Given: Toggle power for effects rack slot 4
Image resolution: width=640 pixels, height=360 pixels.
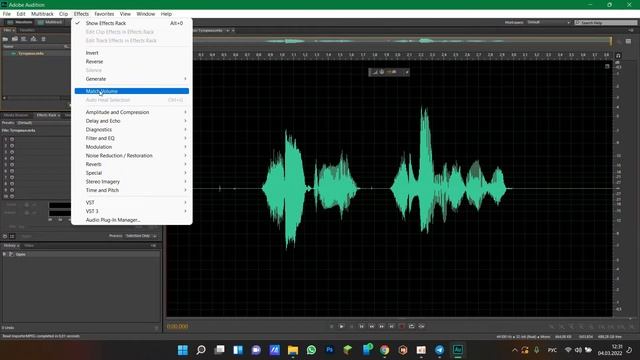Looking at the screenshot, I should tap(12, 158).
